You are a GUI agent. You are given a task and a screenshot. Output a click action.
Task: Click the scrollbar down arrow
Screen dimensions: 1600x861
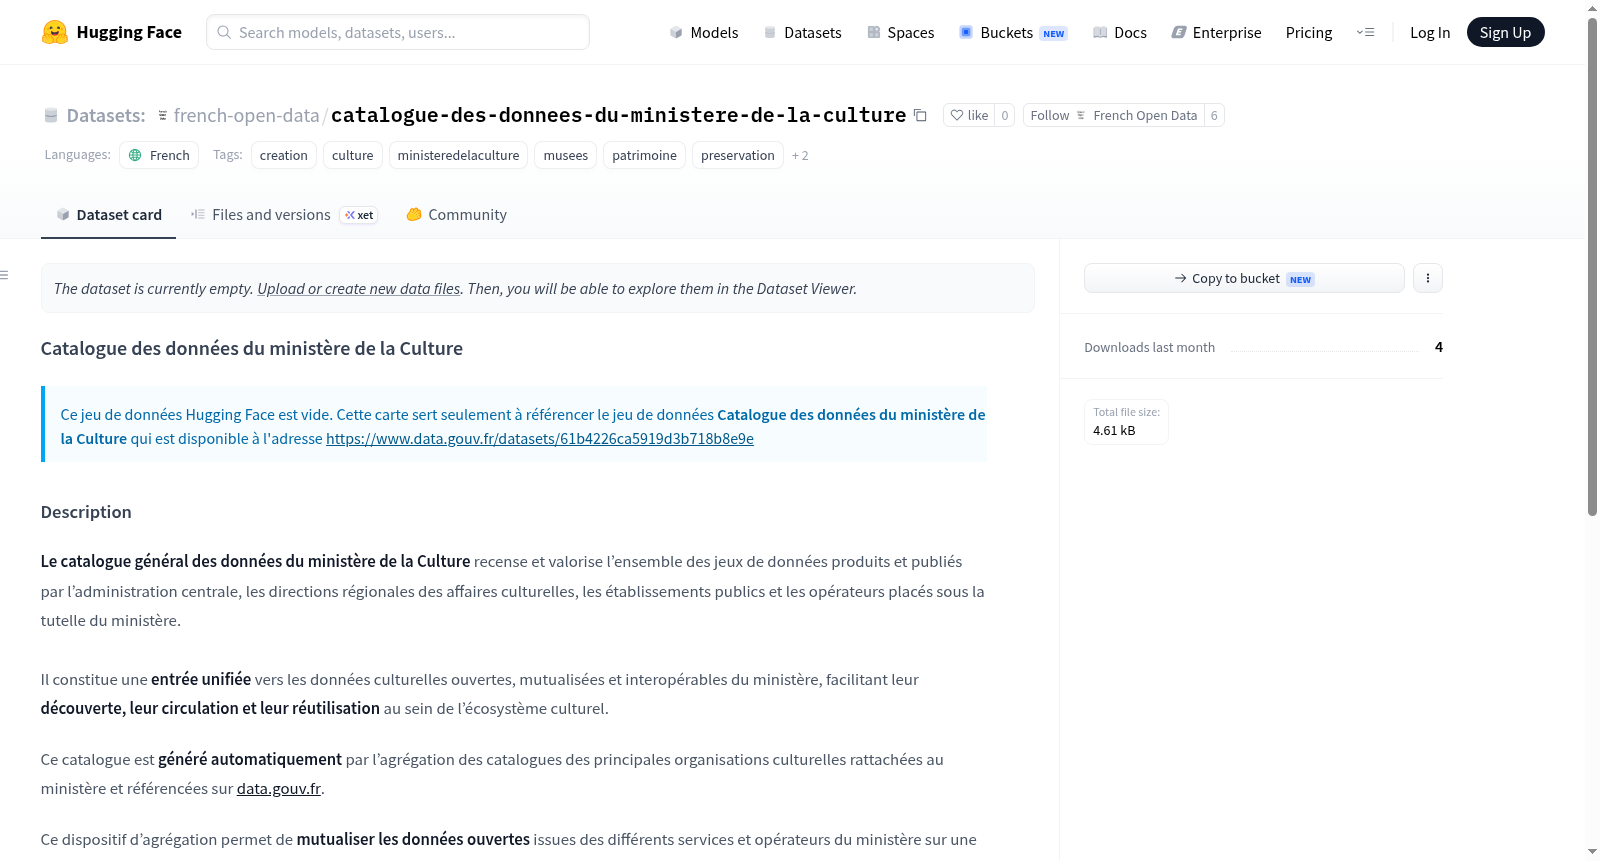(1592, 852)
